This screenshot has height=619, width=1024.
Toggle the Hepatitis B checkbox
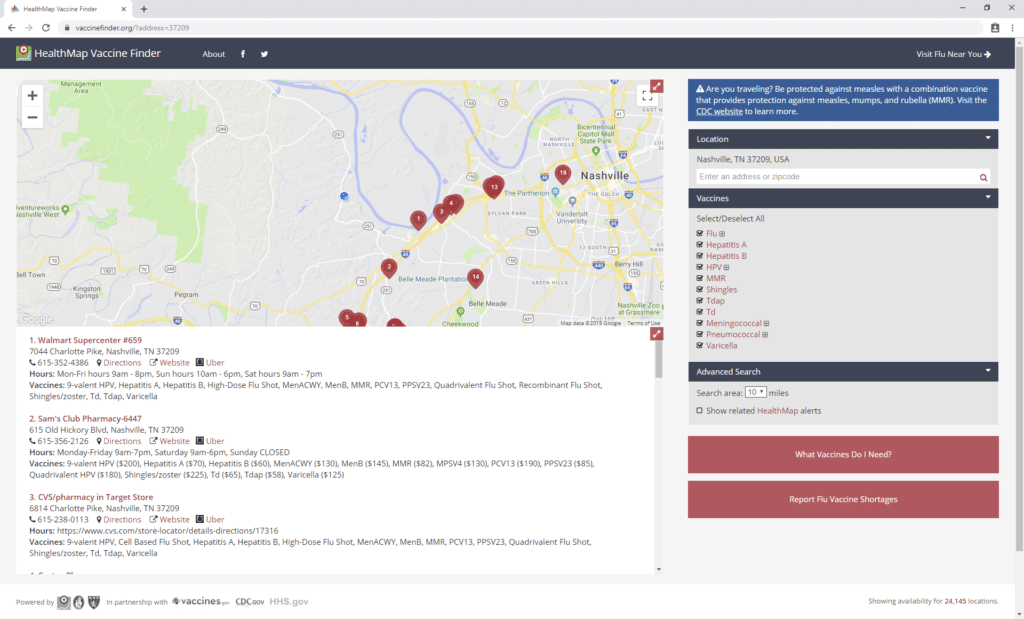(x=699, y=255)
